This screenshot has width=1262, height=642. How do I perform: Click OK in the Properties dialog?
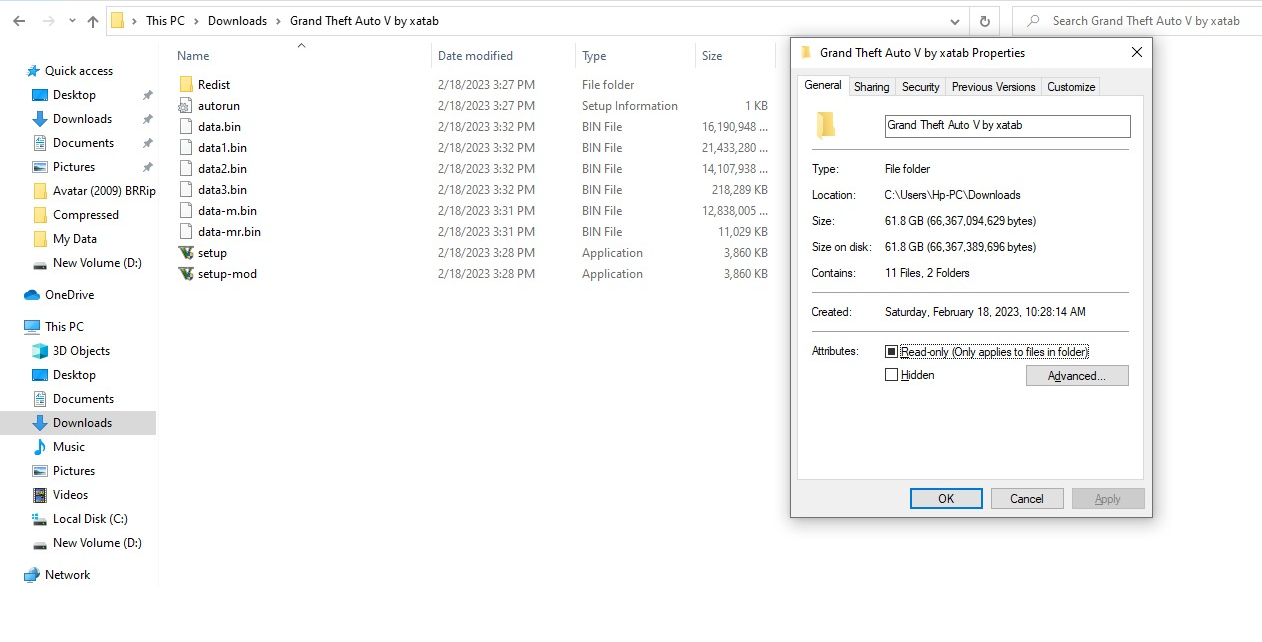point(946,499)
